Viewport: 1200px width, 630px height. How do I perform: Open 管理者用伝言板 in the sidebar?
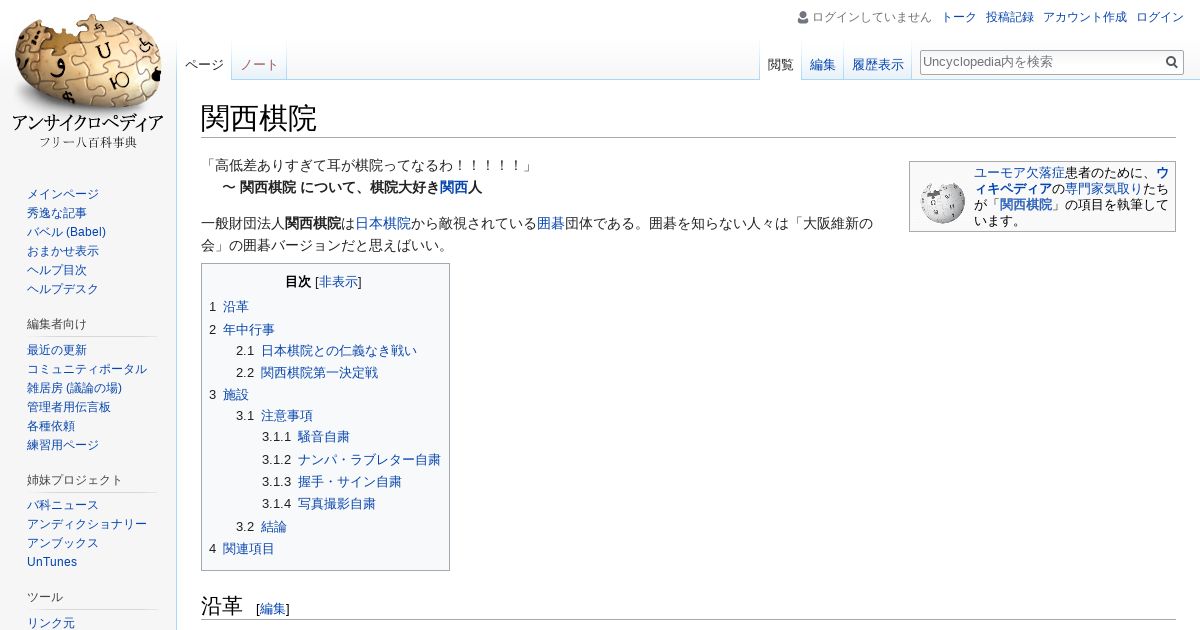tap(69, 407)
